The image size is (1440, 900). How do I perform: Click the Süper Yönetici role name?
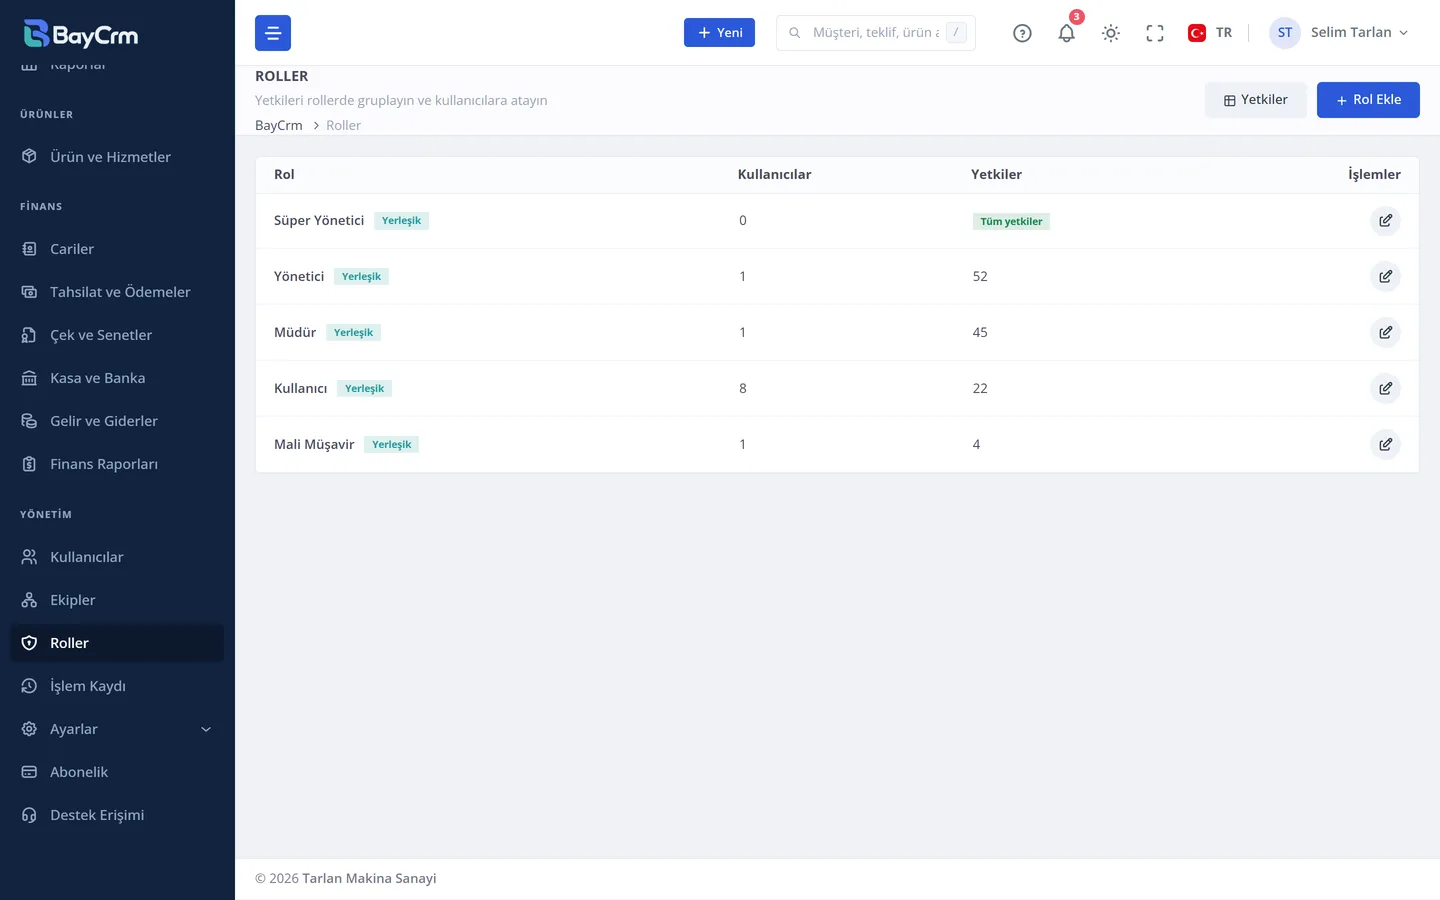tap(319, 221)
